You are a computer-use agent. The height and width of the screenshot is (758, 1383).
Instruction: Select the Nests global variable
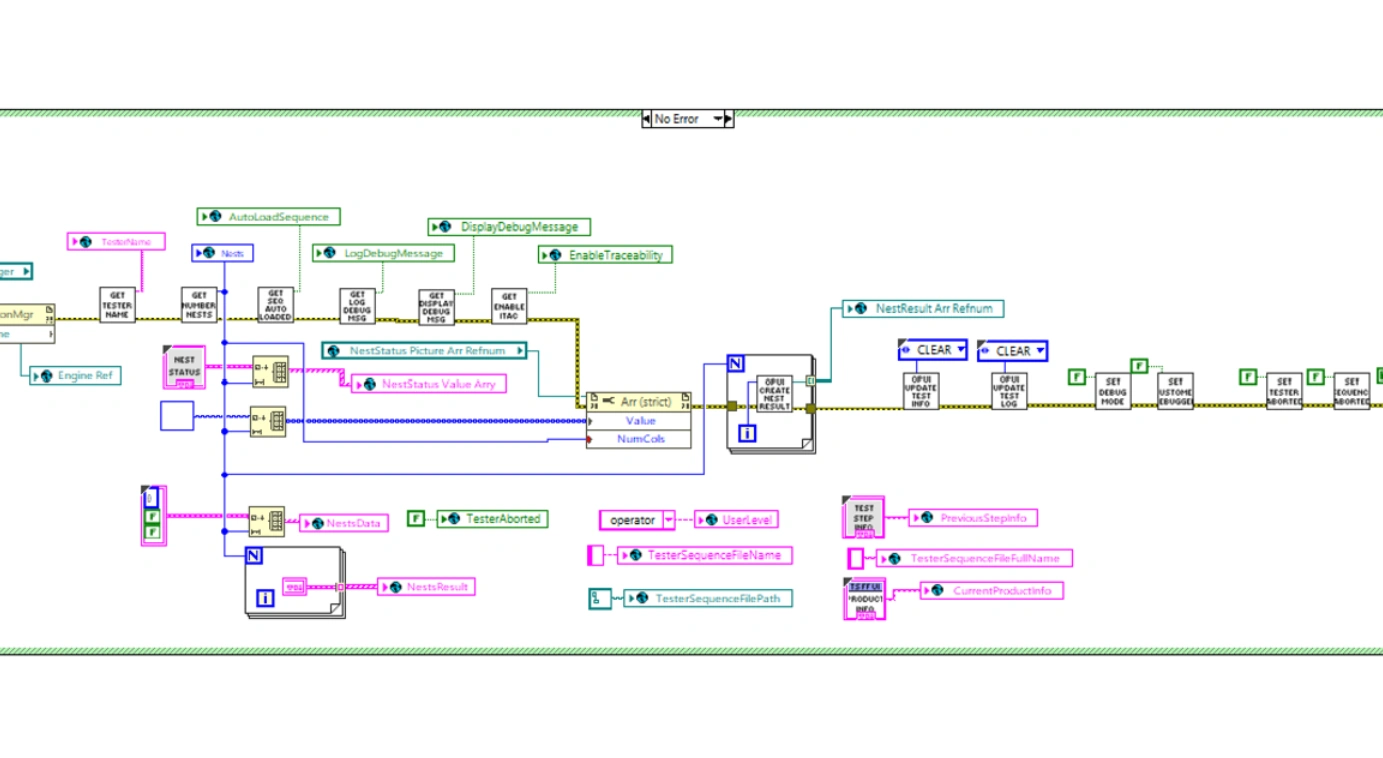tap(222, 253)
